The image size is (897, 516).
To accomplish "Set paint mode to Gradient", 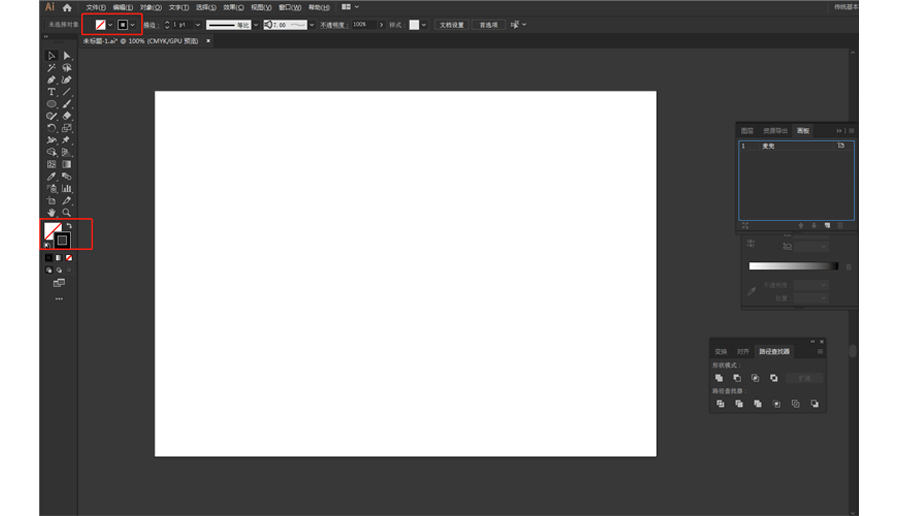I will pos(59,258).
